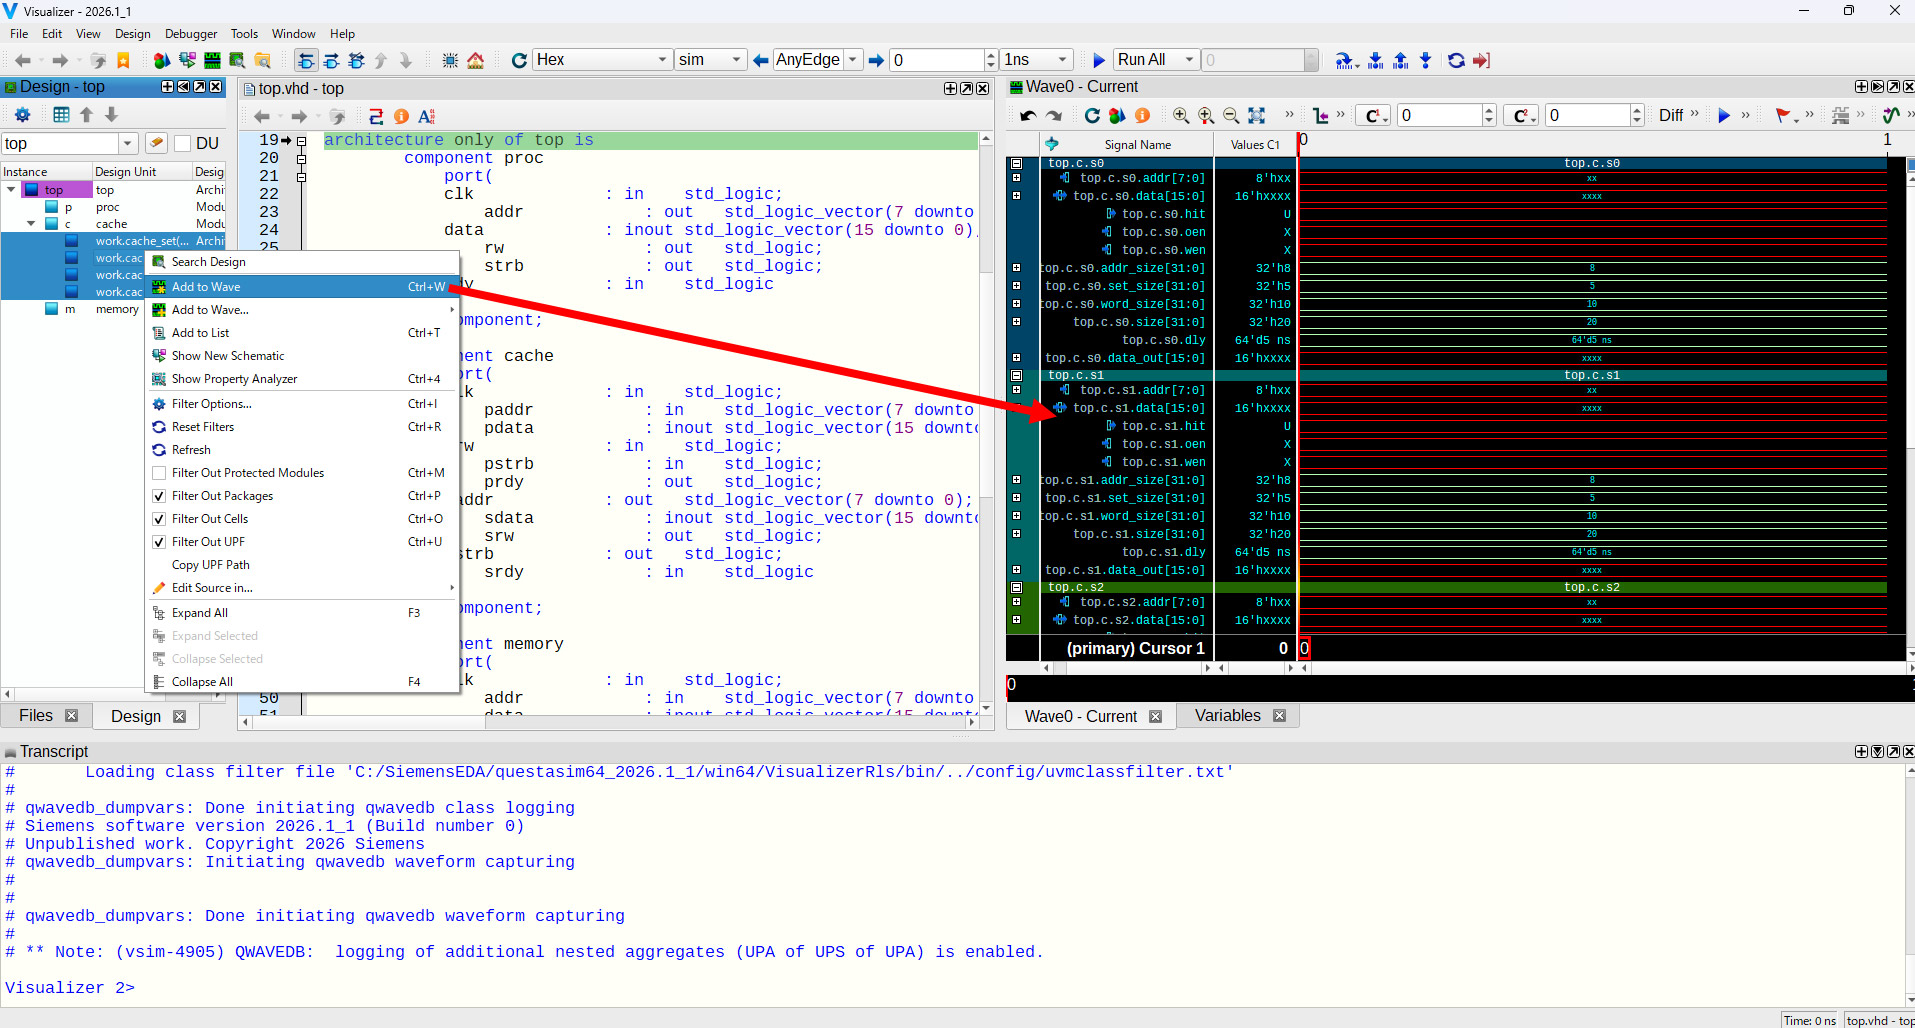Click the Diff button in Wave toolbar
1915x1028 pixels.
[x=1671, y=115]
